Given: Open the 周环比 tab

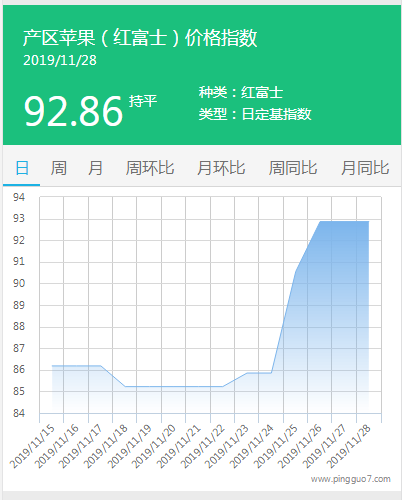Looking at the screenshot, I should tap(150, 168).
